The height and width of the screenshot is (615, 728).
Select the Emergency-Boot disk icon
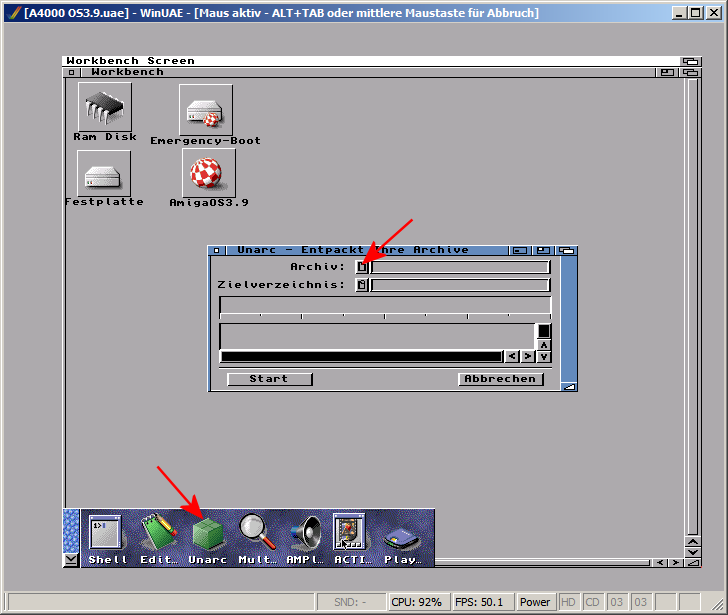[206, 110]
